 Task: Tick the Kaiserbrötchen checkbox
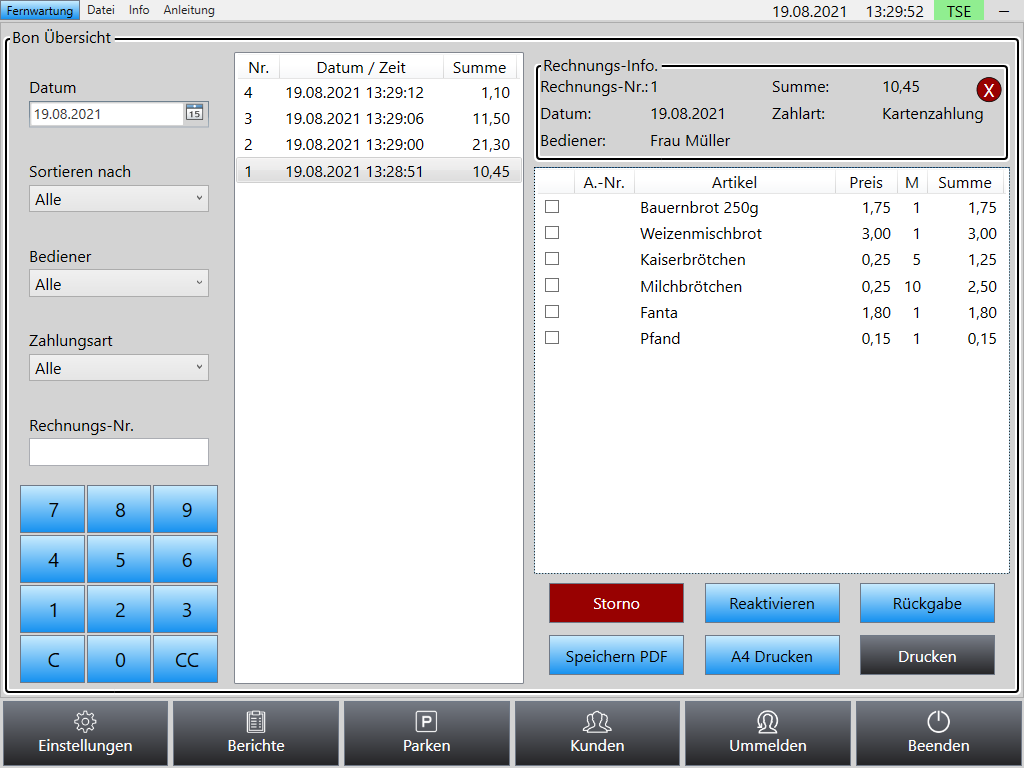pos(552,259)
